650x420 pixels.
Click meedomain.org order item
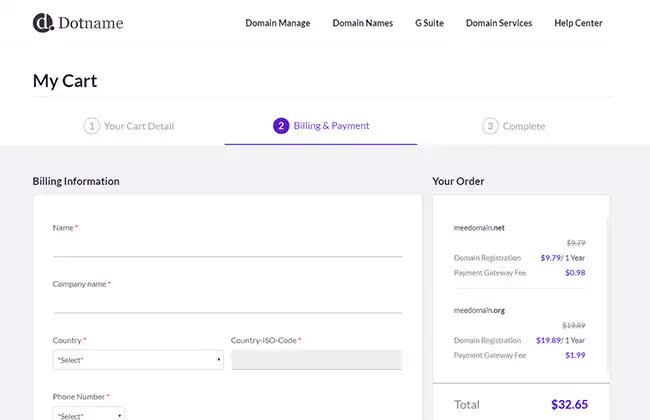click(x=479, y=309)
